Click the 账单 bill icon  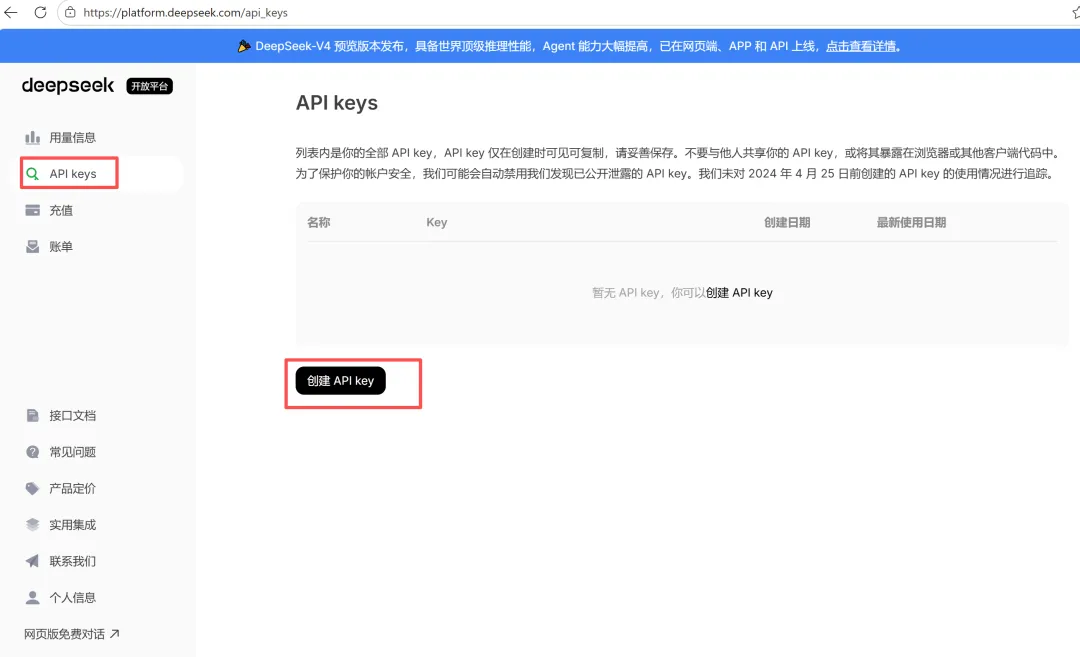32,247
